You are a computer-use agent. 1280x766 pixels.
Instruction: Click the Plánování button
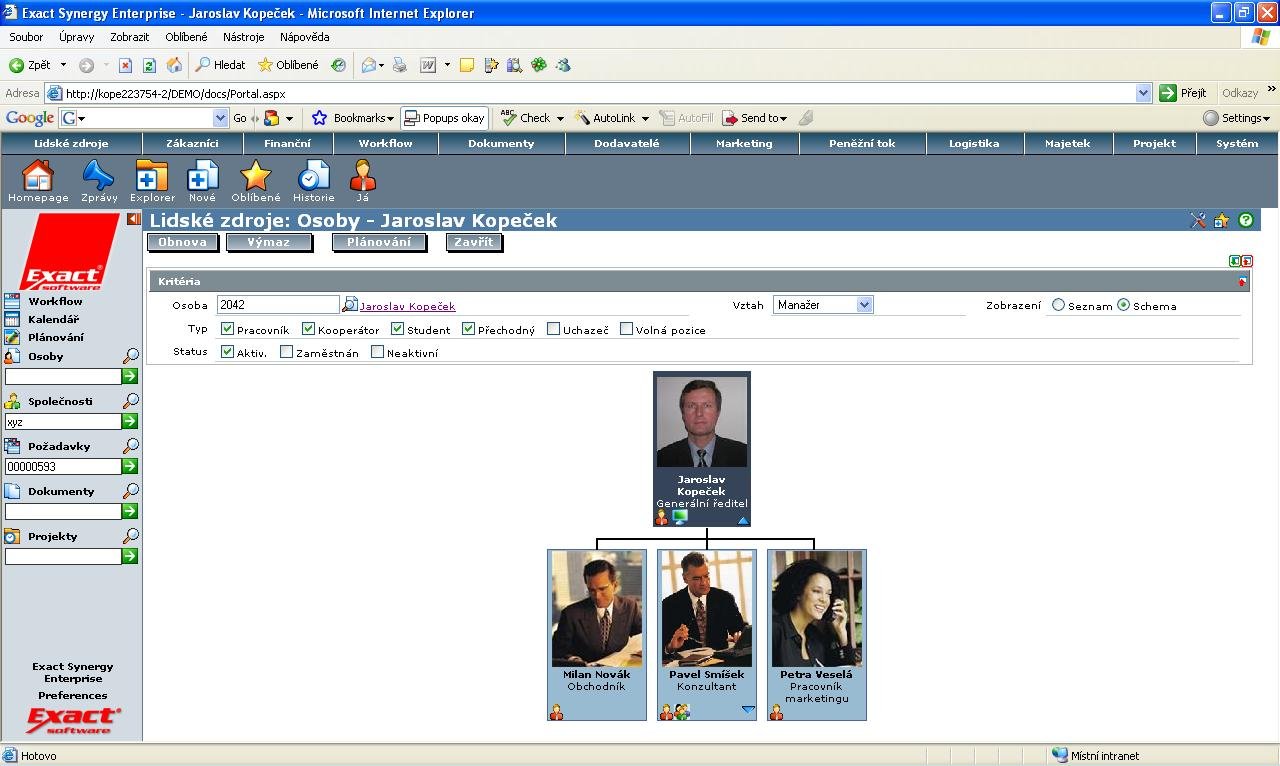point(379,242)
